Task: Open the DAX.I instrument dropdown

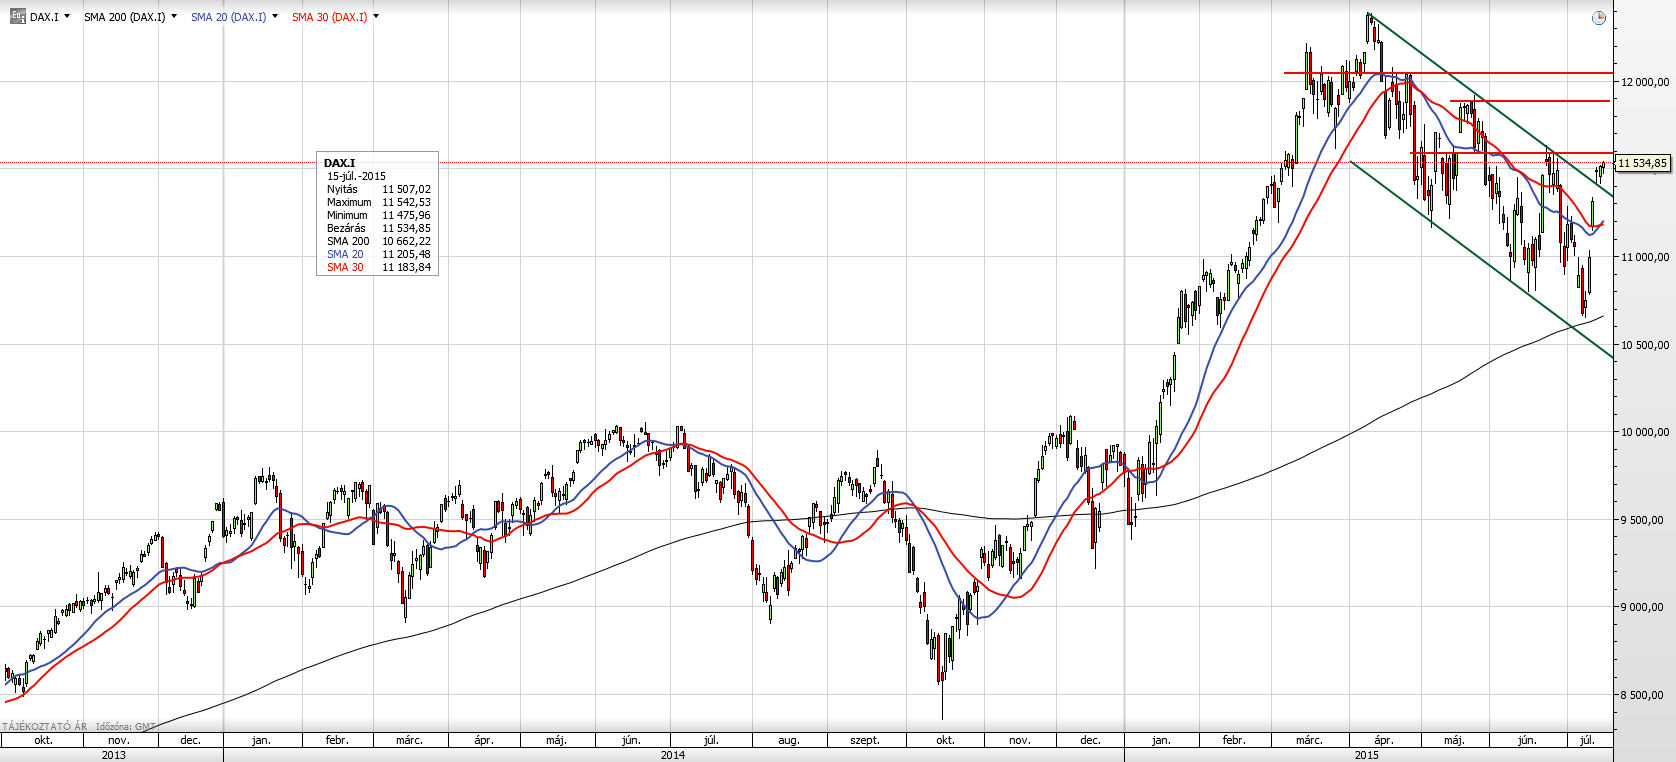Action: [67, 17]
